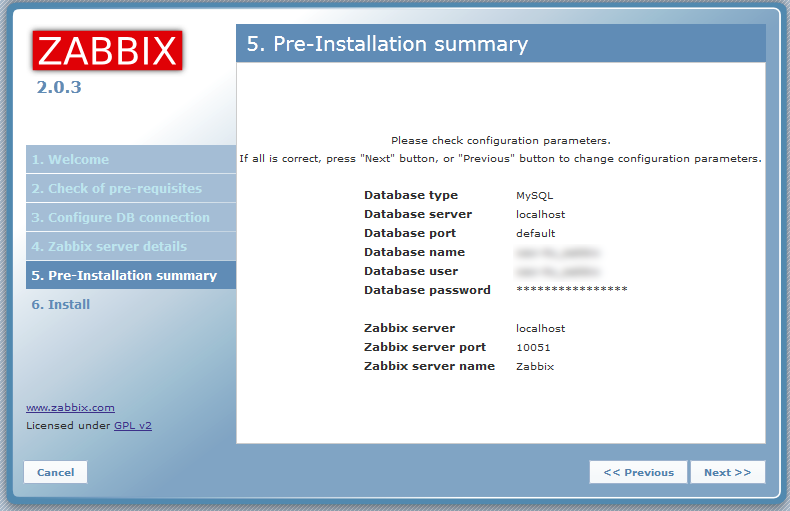790x511 pixels.
Task: Select the Pre-Installation summary step in sidebar
Action: (x=124, y=276)
